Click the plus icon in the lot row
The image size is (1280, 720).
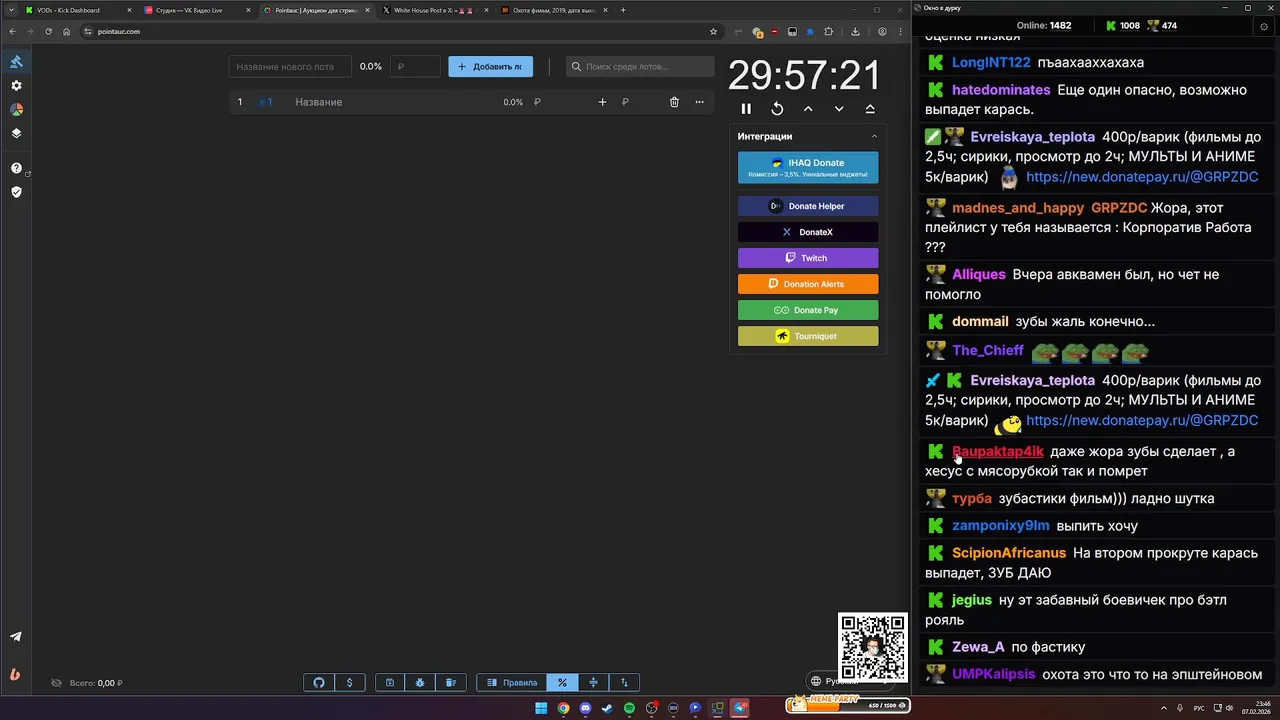pos(602,102)
